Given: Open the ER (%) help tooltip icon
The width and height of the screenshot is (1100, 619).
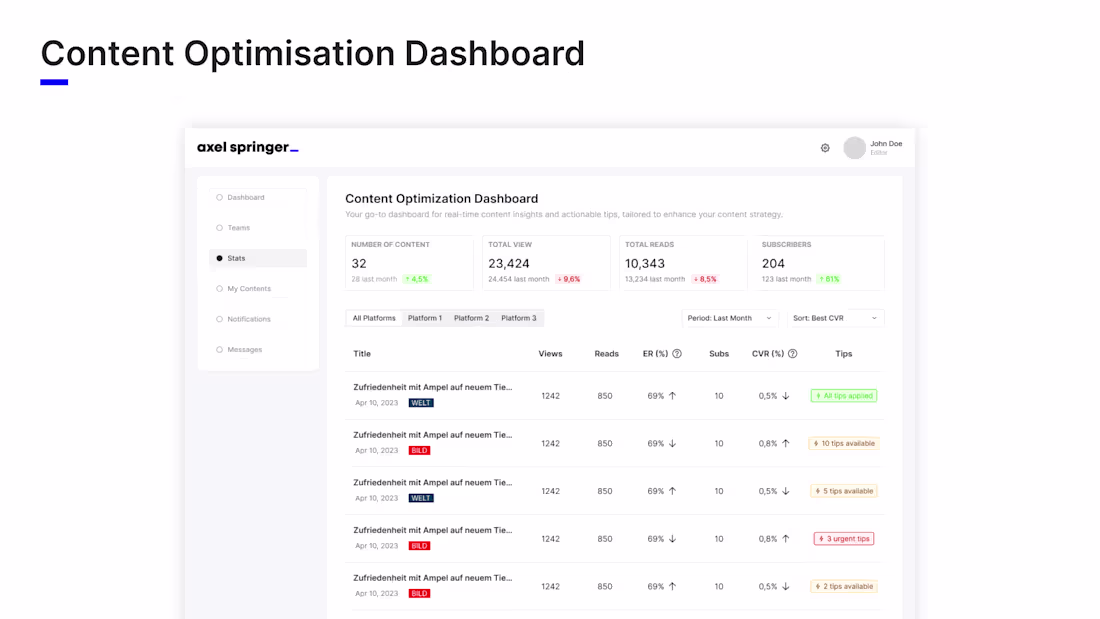Looking at the screenshot, I should 678,353.
